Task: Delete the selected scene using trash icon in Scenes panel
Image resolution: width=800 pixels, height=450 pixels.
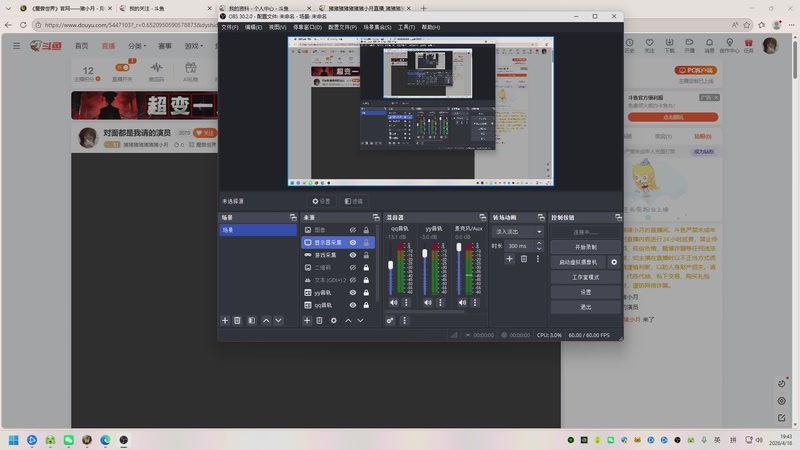Action: click(237, 320)
